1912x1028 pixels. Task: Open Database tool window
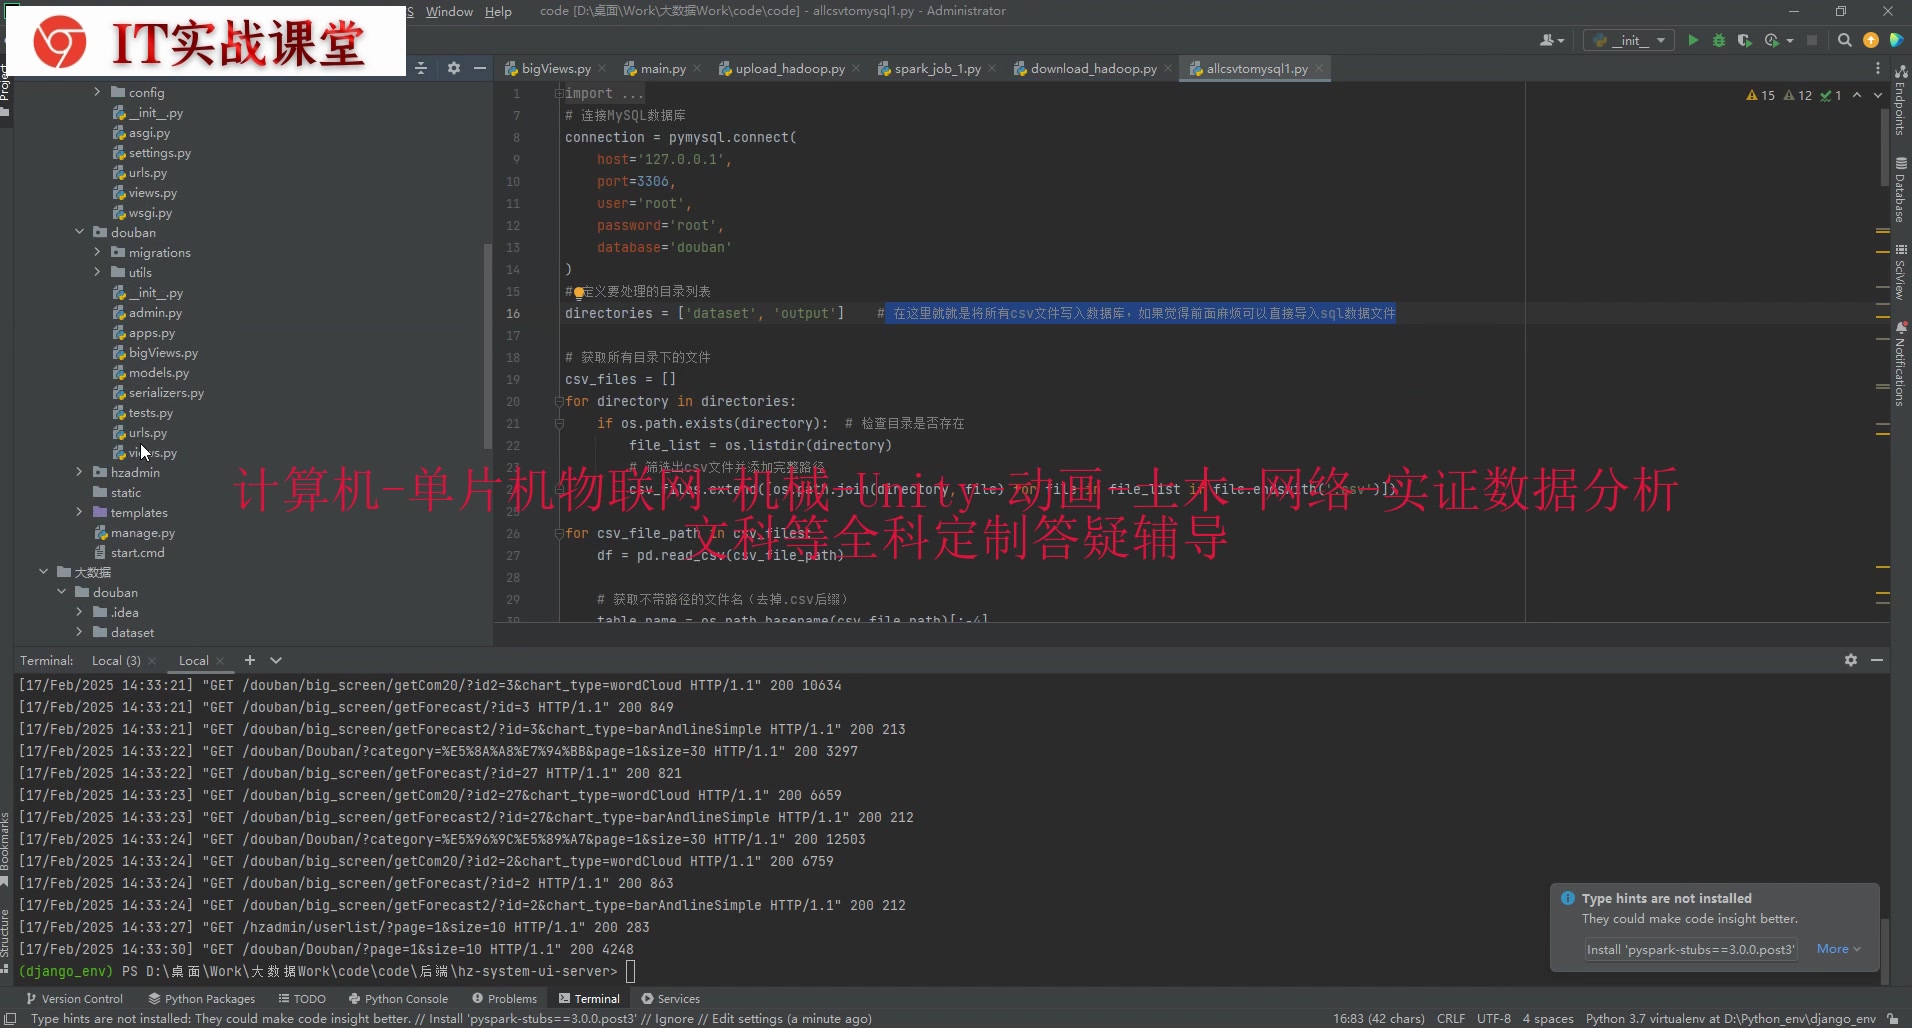coord(1901,189)
